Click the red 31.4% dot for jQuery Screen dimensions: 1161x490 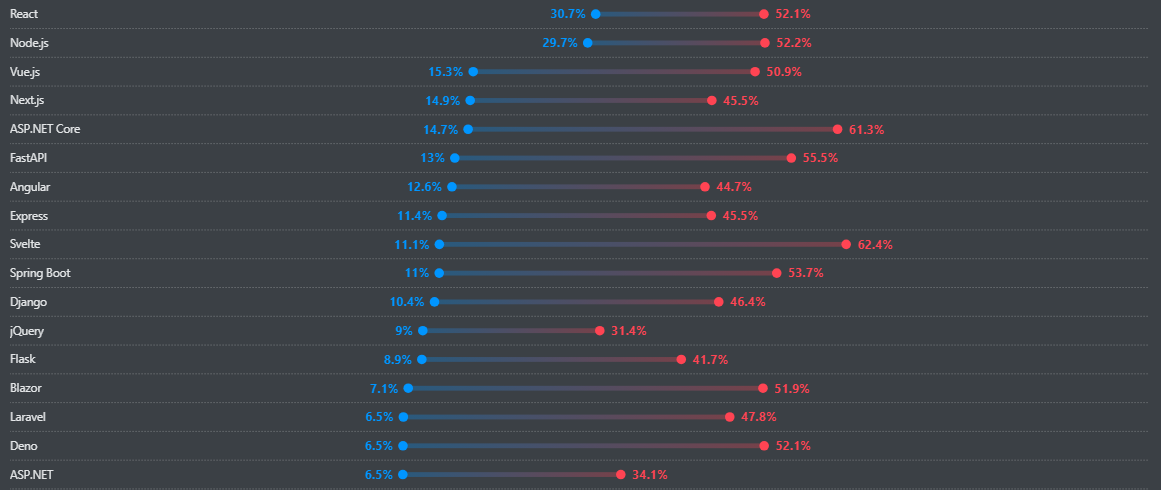(600, 331)
